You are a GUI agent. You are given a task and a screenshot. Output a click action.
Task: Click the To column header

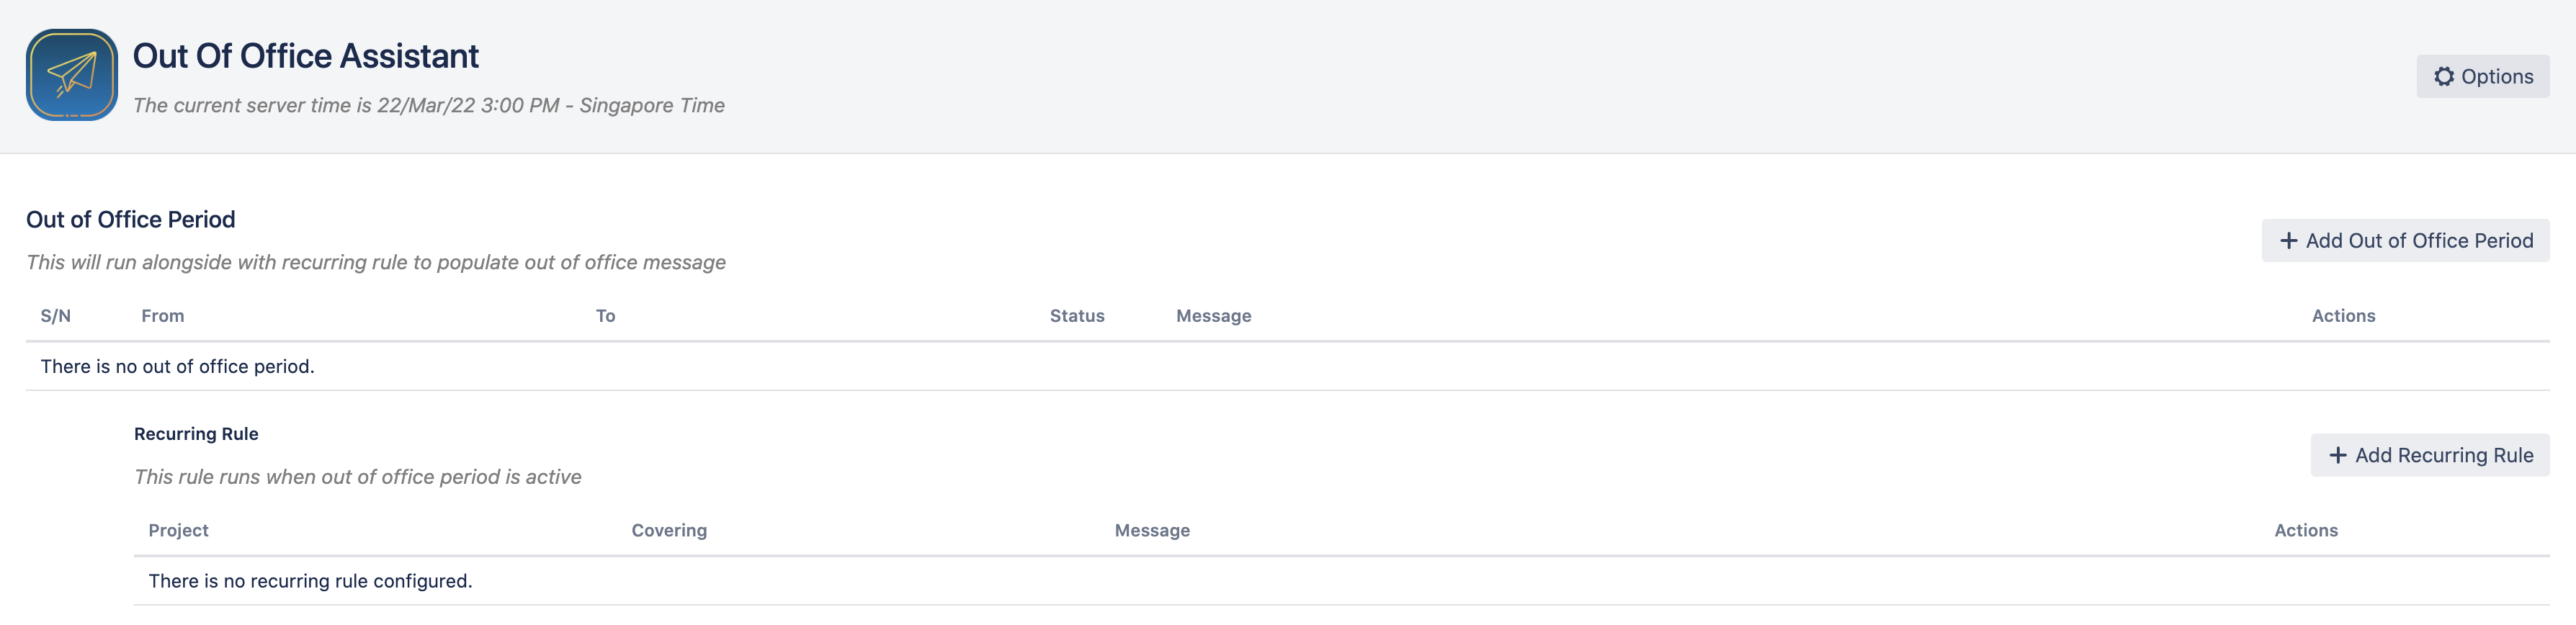coord(605,316)
